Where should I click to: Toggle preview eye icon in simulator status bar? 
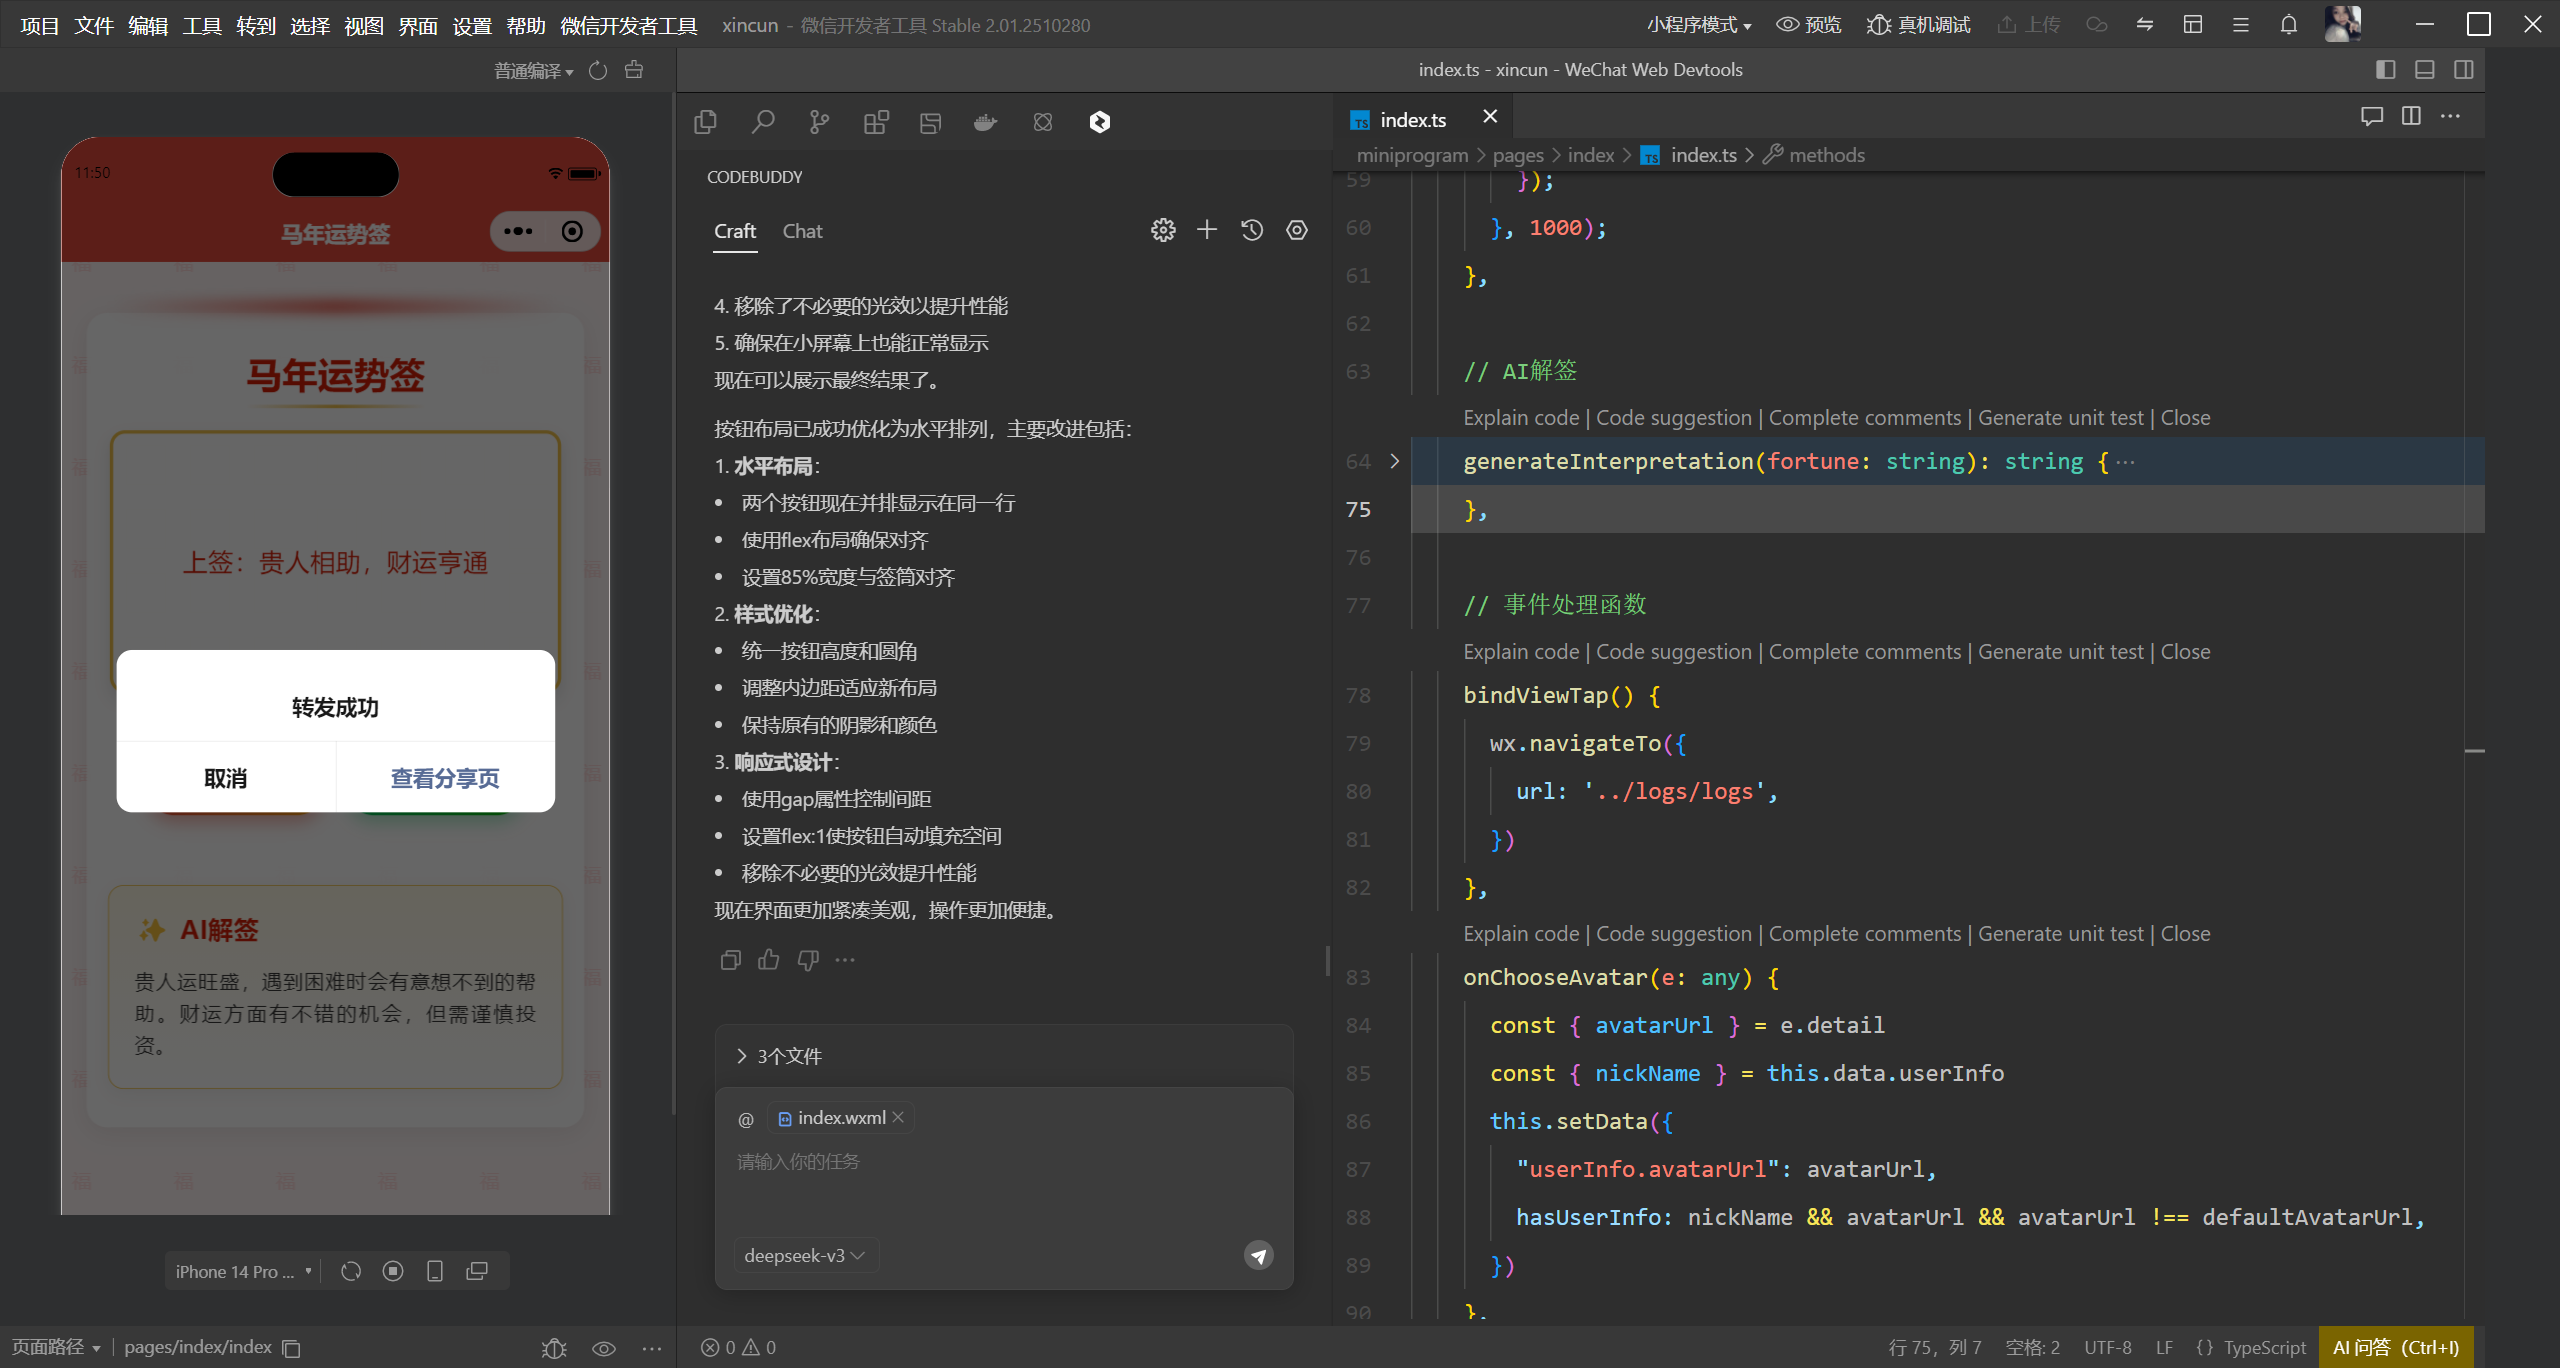point(603,1348)
